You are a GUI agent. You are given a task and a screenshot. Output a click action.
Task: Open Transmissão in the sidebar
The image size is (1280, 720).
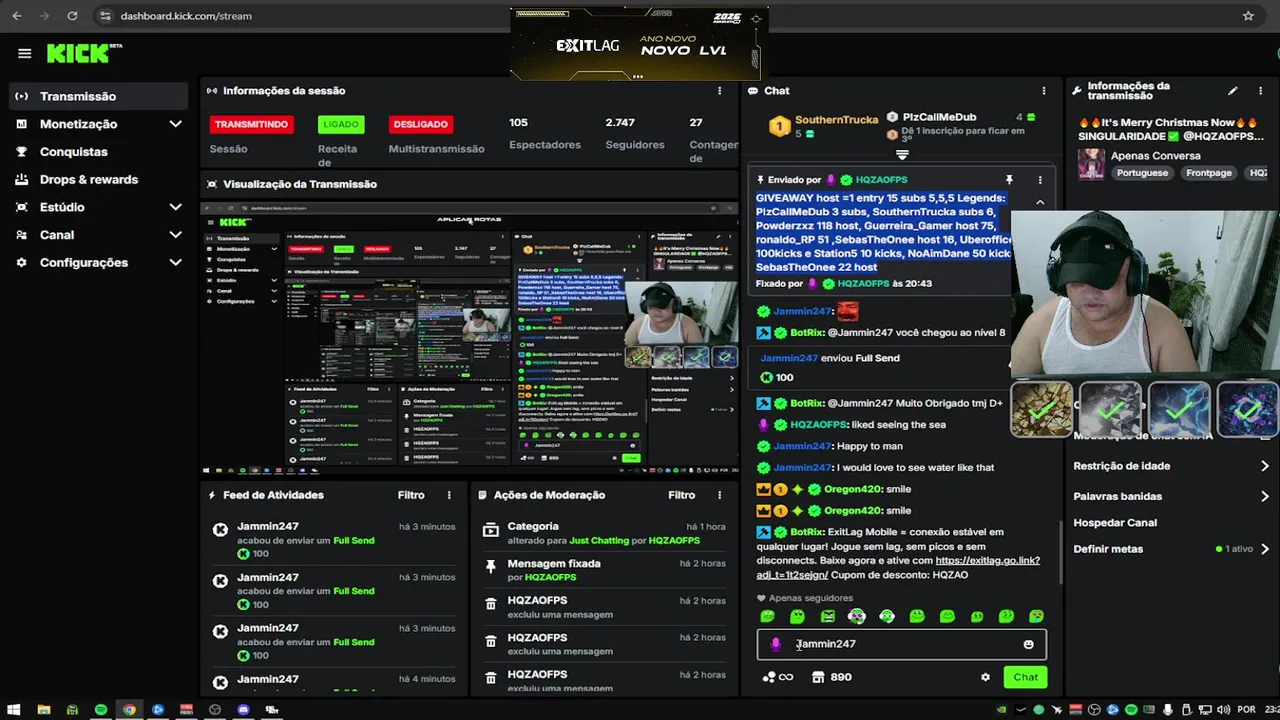(x=98, y=97)
